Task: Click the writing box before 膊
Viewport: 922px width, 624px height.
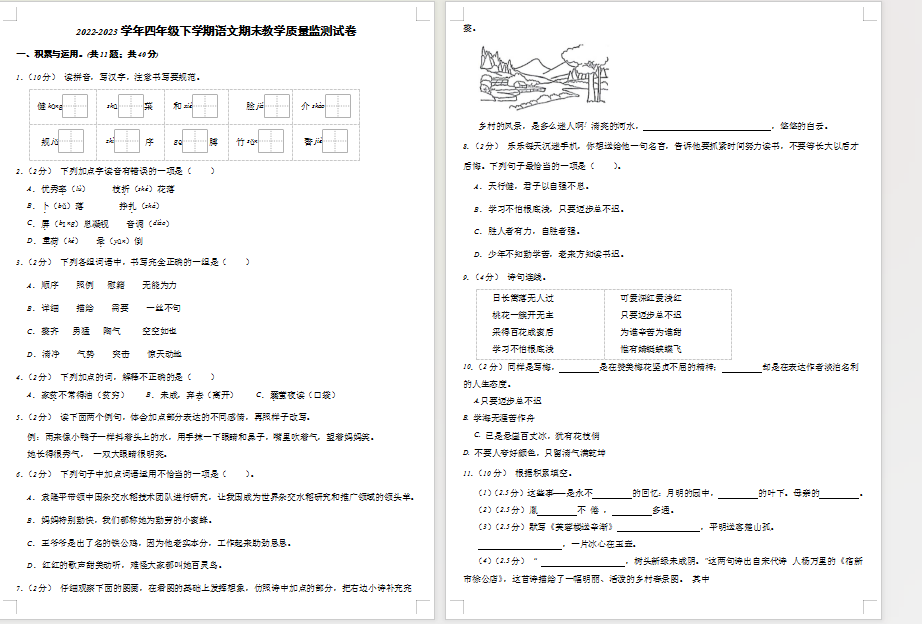Action: pyautogui.click(x=195, y=141)
